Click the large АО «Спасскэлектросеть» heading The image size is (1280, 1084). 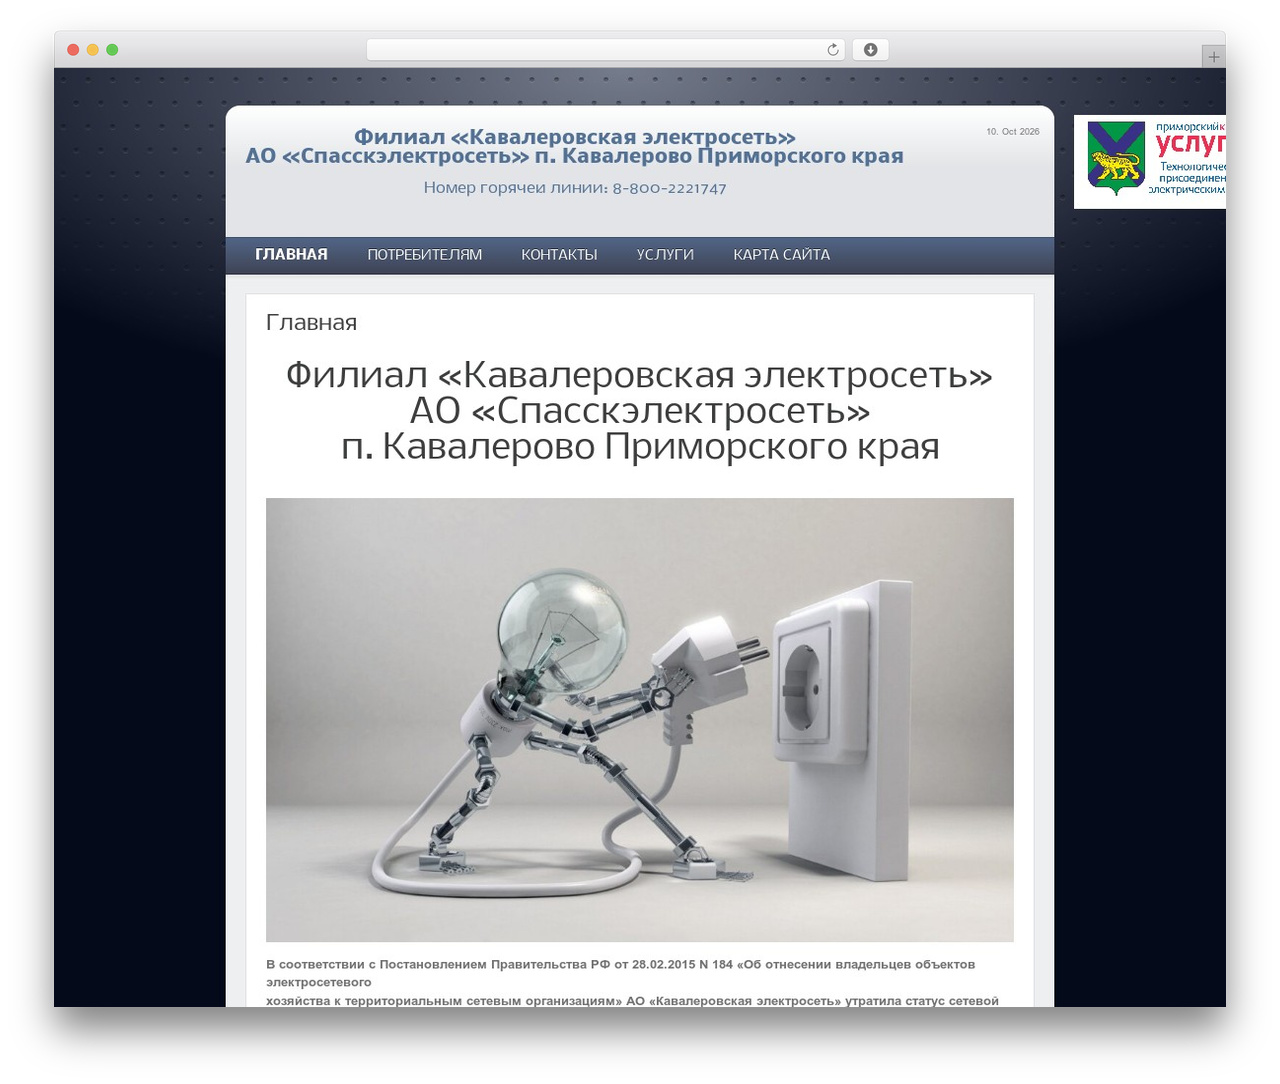point(640,411)
